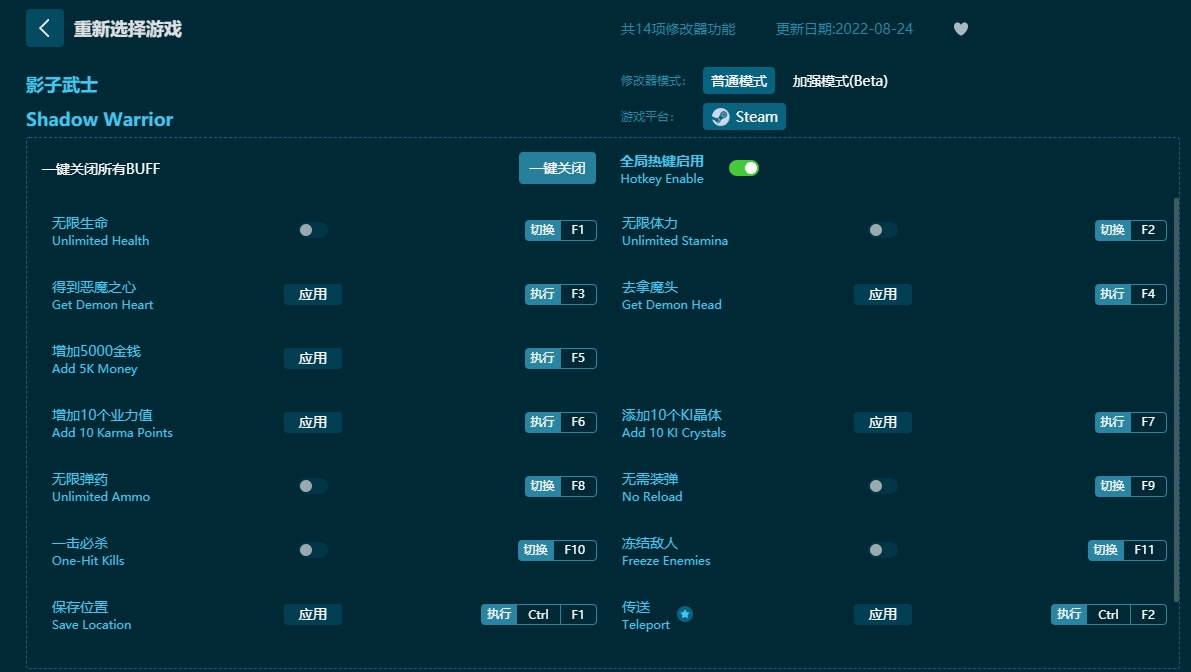Click the vertical scrollbar on right
This screenshot has width=1191, height=672.
(x=1176, y=400)
